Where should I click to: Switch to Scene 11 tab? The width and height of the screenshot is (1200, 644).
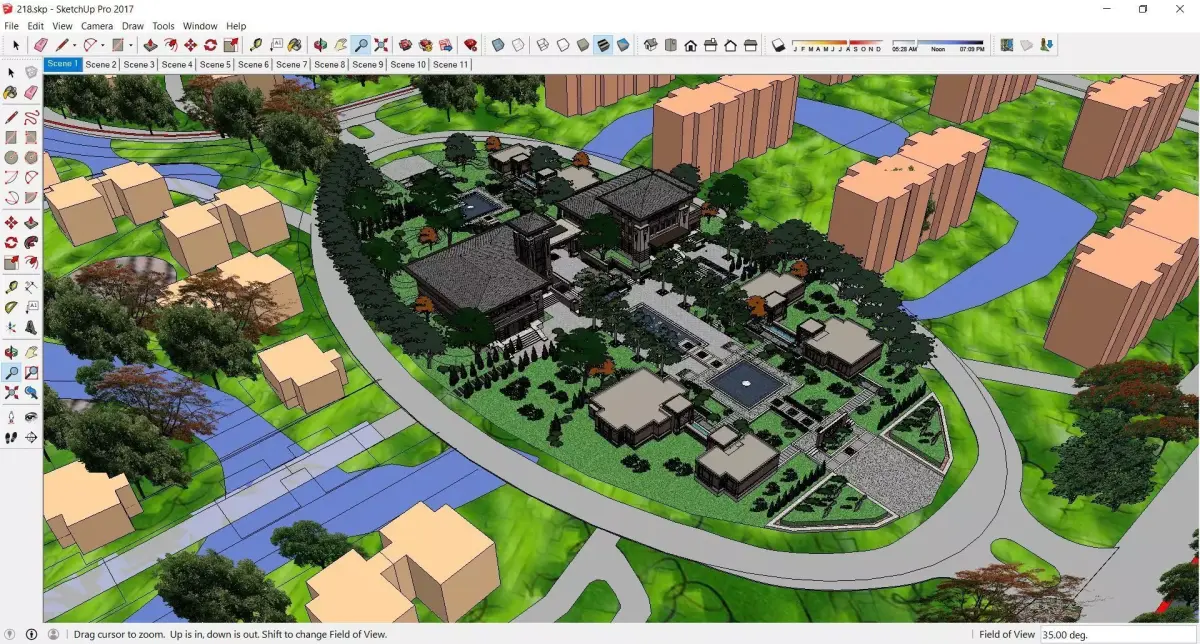pos(450,64)
